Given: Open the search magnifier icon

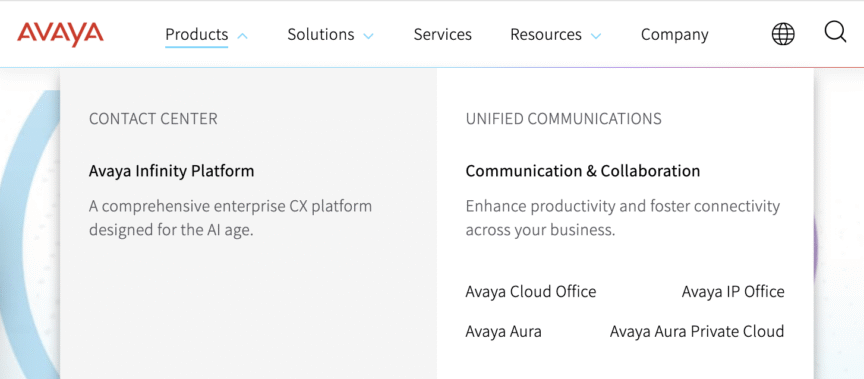Looking at the screenshot, I should point(835,32).
